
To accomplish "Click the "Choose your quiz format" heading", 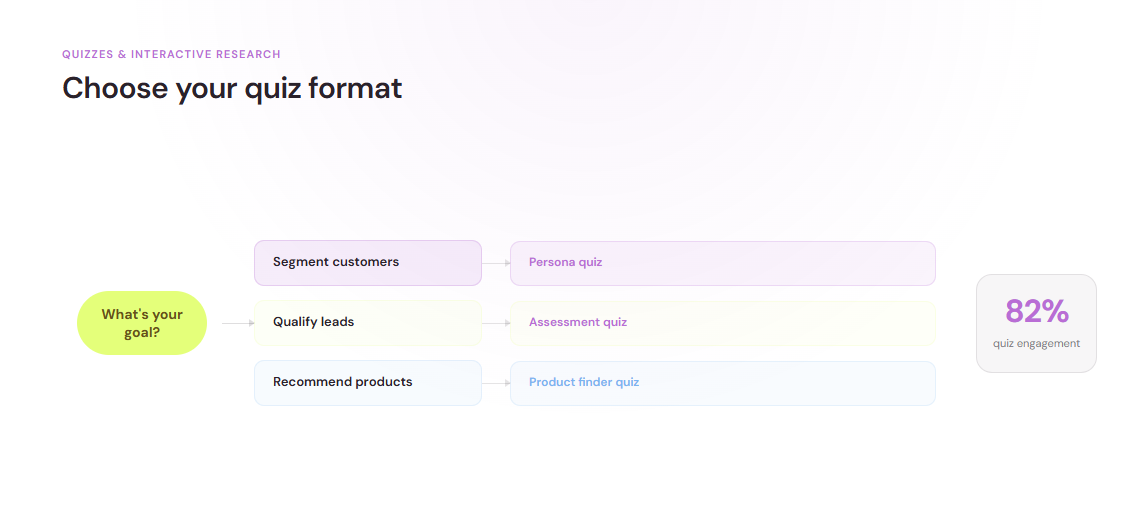I will tap(232, 88).
